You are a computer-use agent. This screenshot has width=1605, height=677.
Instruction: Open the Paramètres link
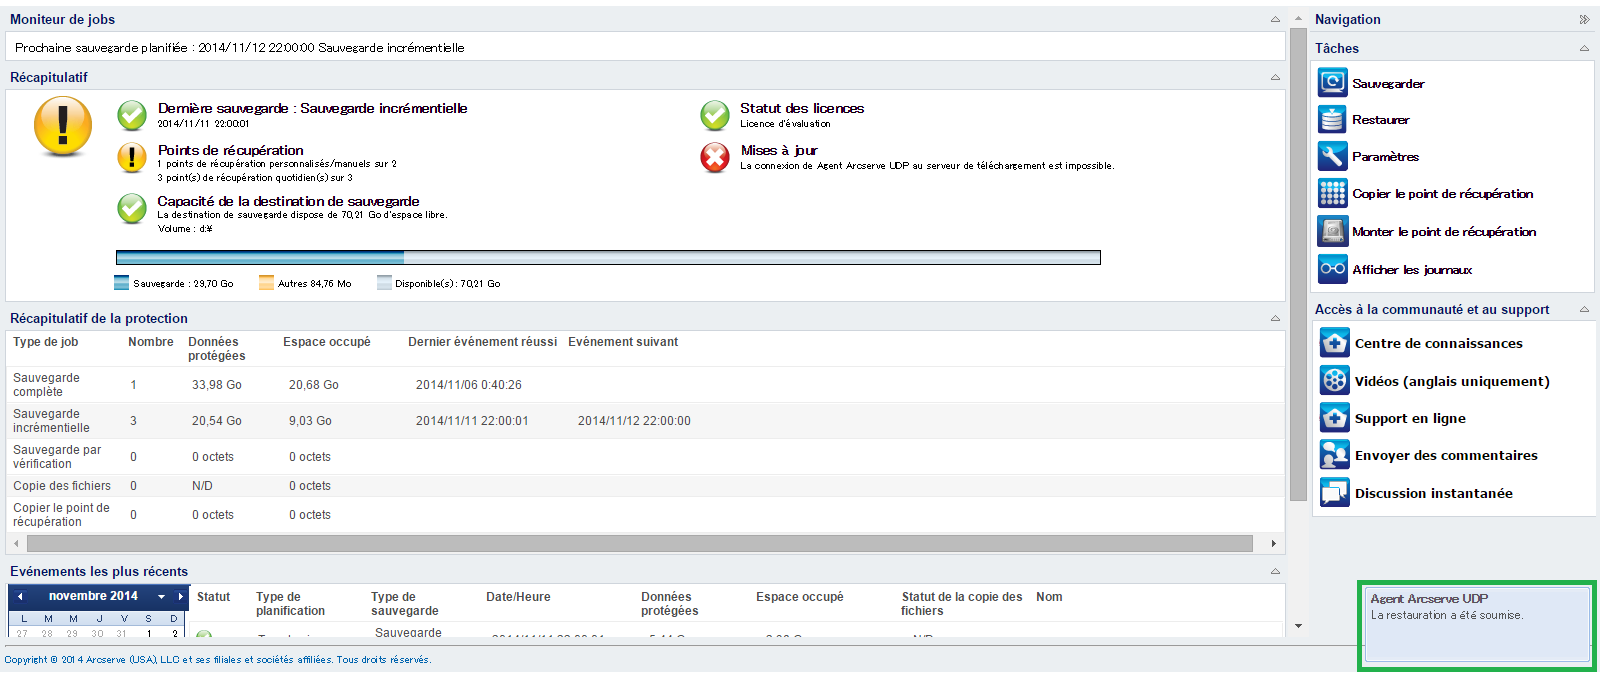click(1385, 157)
